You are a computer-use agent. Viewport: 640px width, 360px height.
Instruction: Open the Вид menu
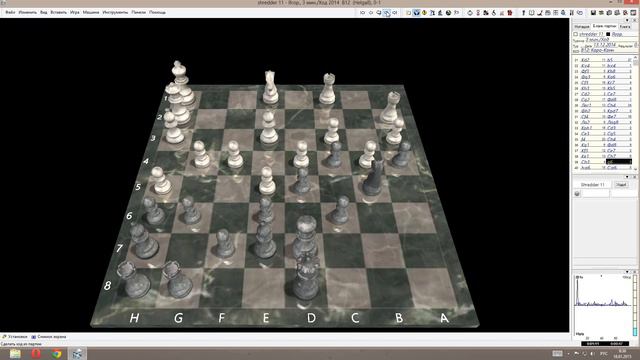[43, 12]
